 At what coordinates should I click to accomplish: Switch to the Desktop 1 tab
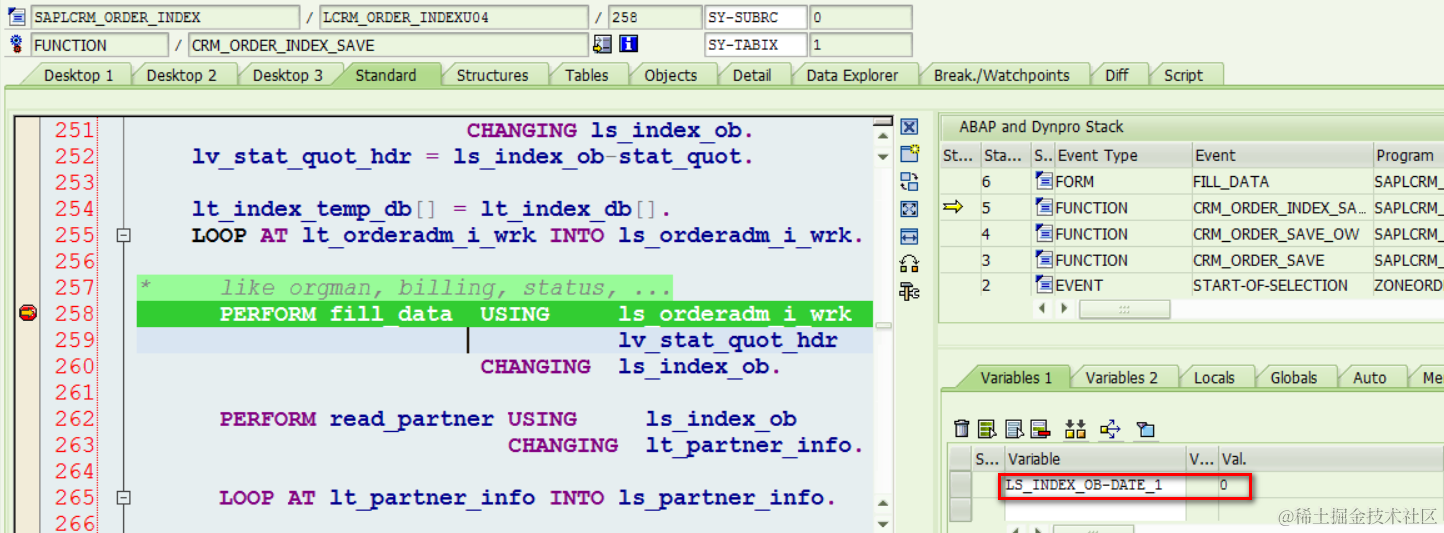point(78,75)
